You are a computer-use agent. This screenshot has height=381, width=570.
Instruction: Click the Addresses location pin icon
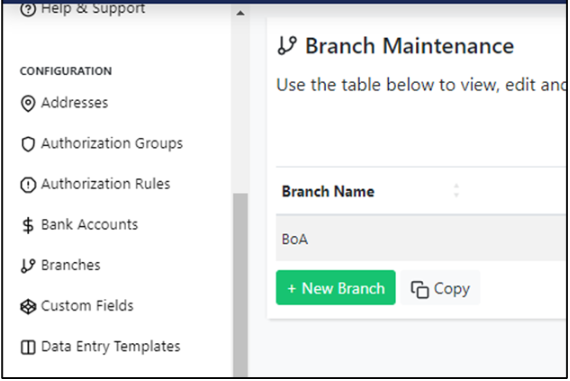28,104
